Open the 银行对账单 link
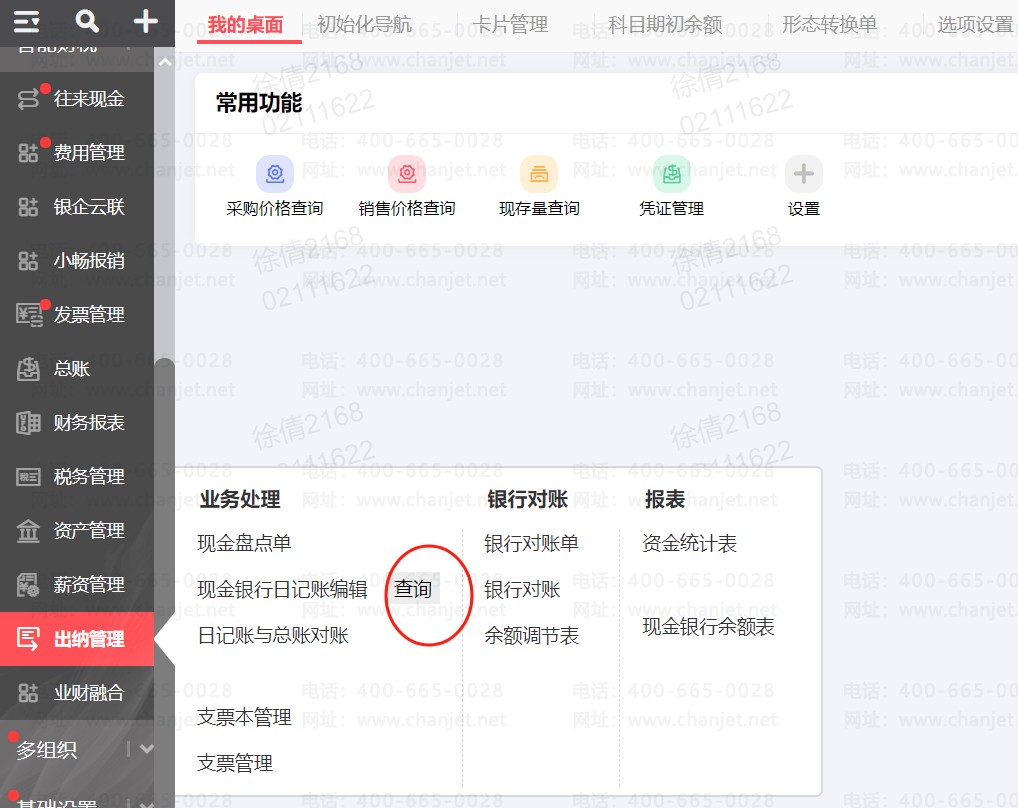 tap(531, 544)
